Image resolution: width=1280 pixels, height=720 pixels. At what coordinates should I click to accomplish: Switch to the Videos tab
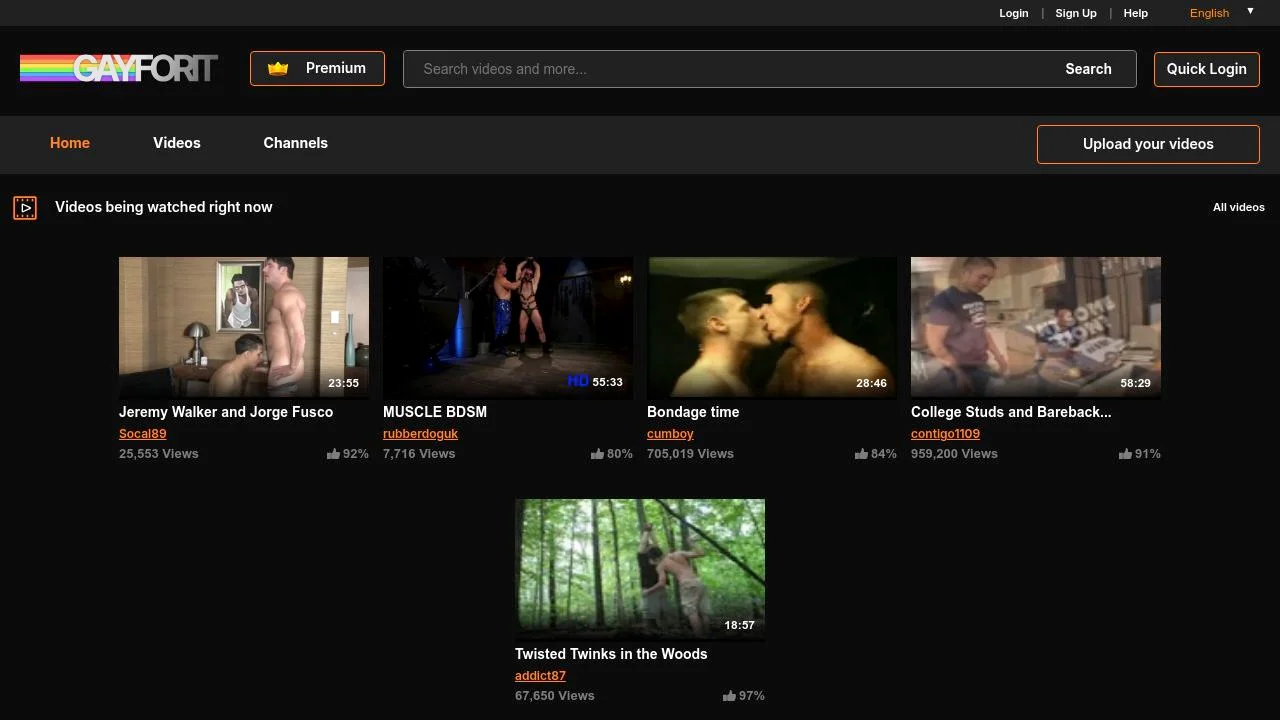[176, 143]
